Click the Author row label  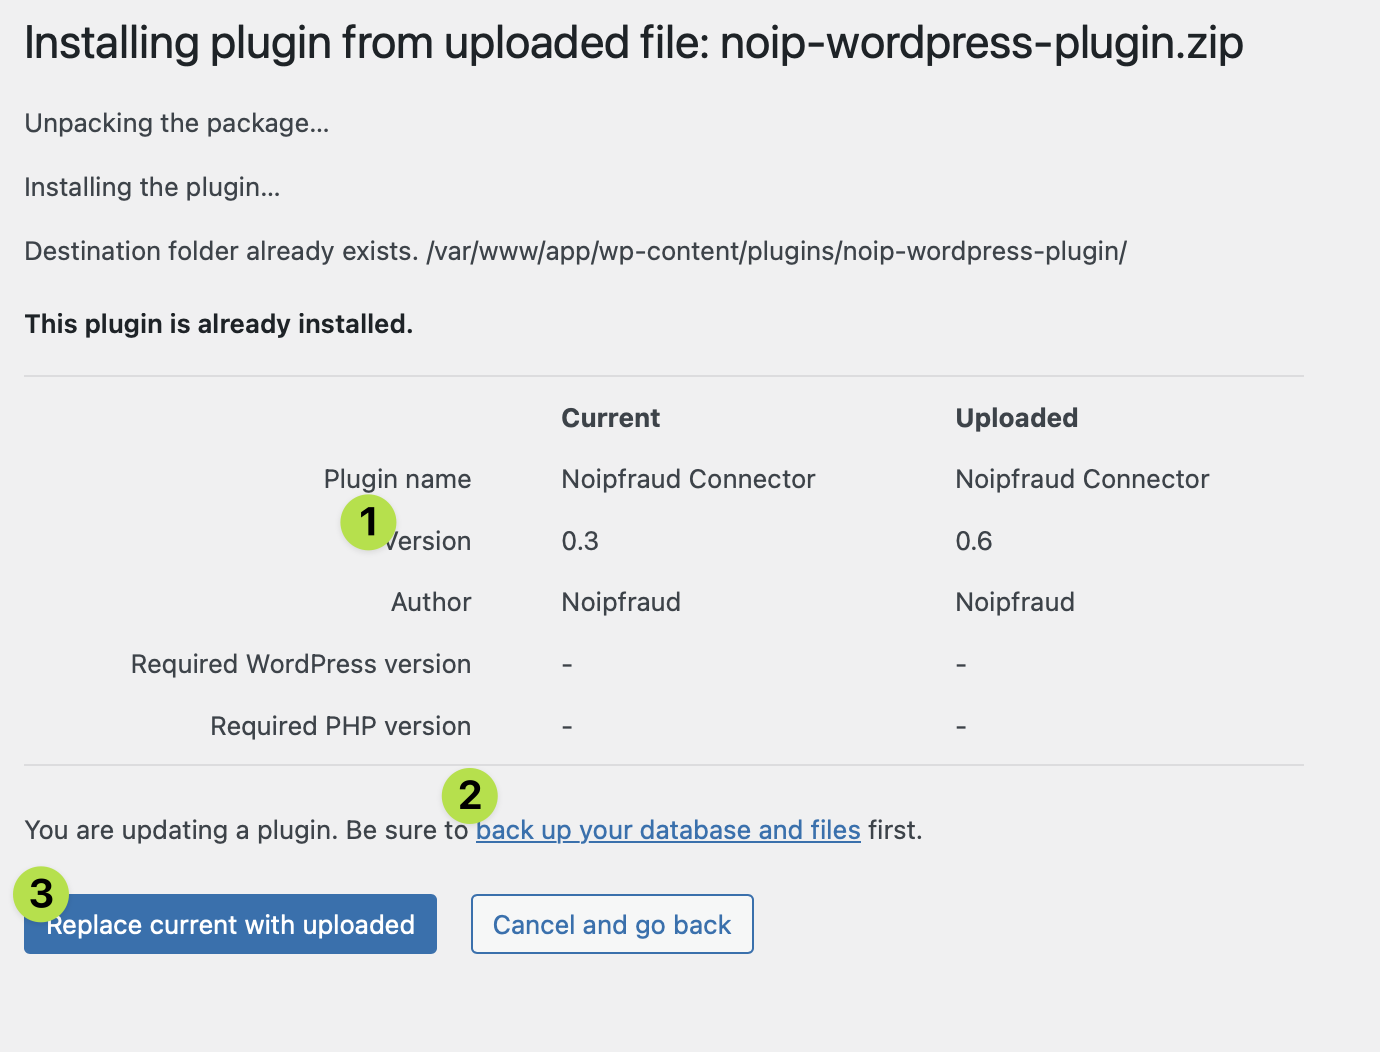tap(431, 602)
